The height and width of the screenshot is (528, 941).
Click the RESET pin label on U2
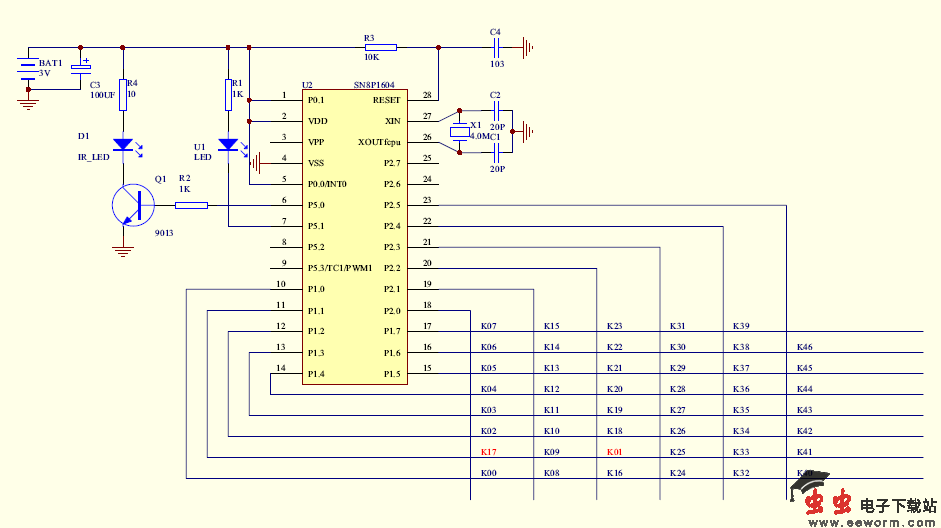point(386,100)
